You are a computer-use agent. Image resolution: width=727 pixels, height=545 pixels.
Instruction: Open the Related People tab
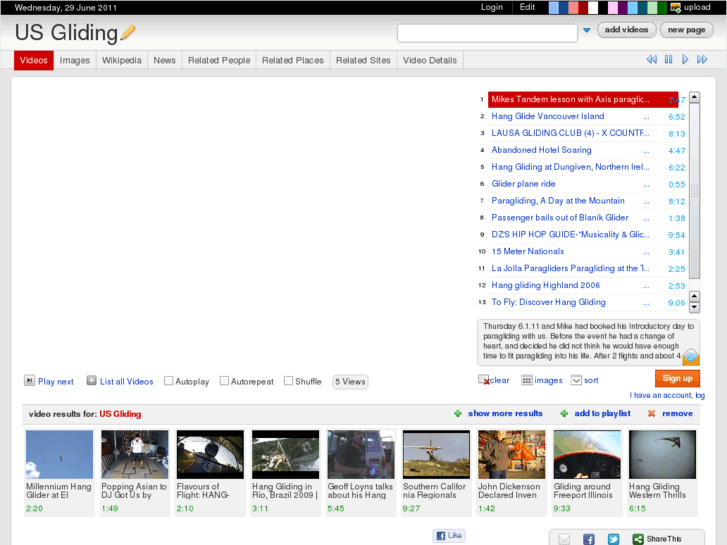coord(219,60)
